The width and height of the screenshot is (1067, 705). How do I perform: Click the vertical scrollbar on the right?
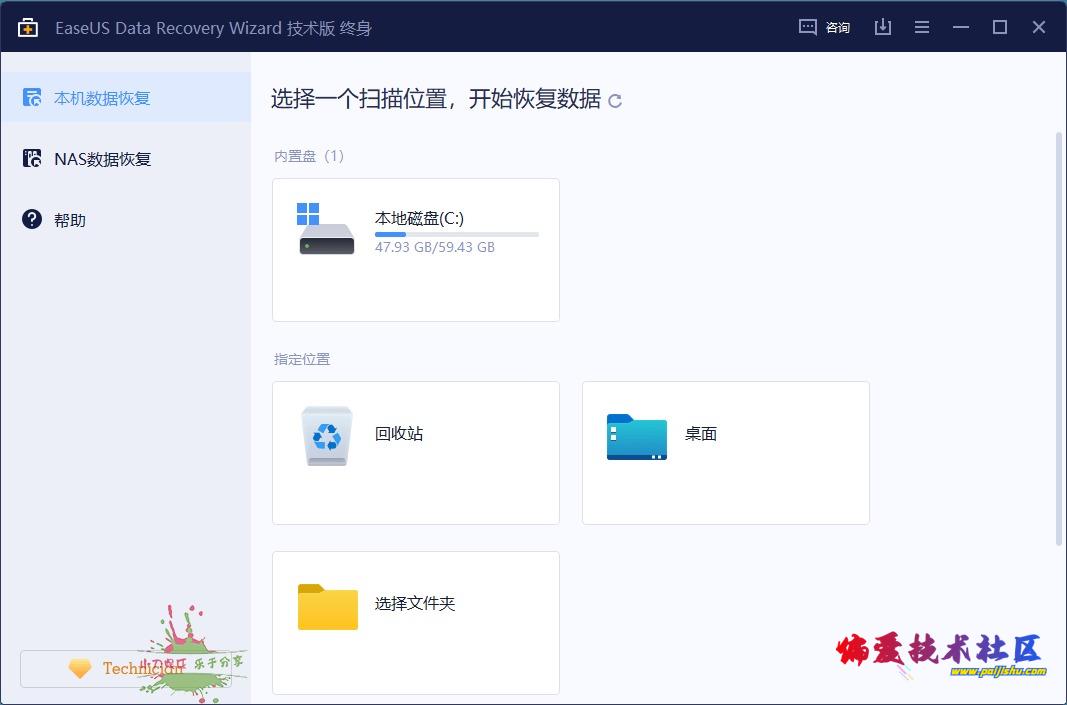click(x=1058, y=338)
